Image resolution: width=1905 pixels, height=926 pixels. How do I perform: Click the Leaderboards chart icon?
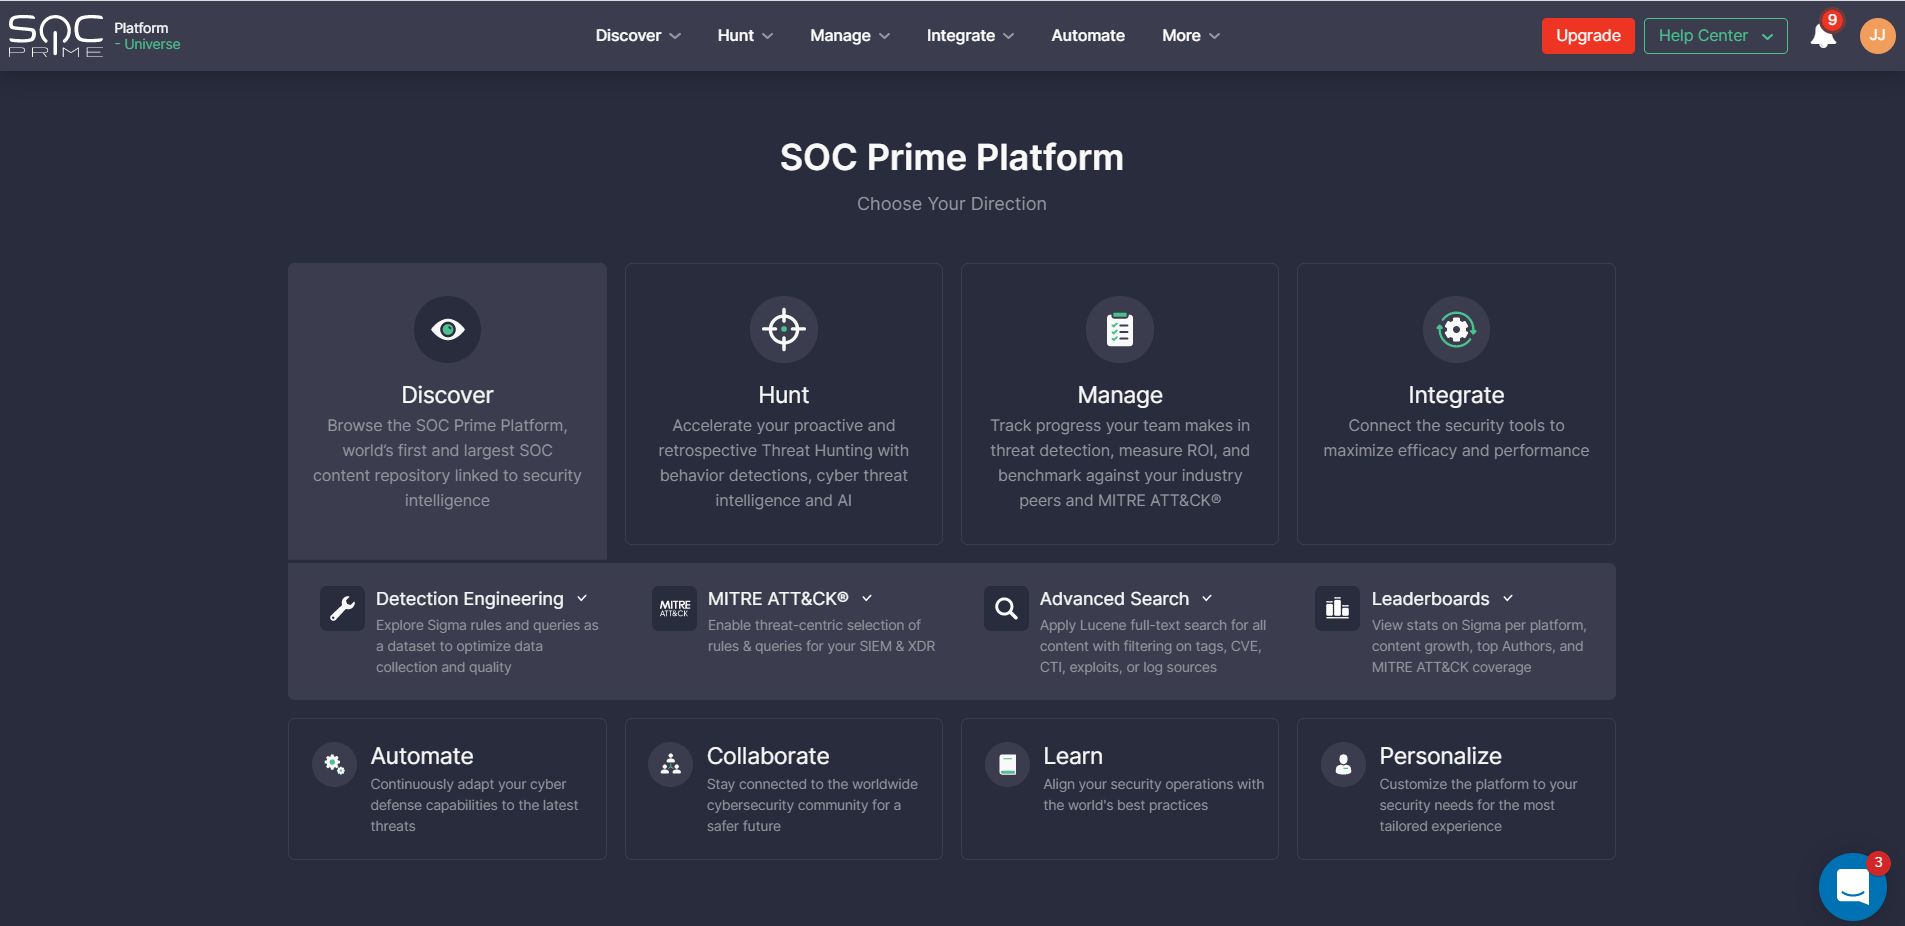pyautogui.click(x=1337, y=608)
